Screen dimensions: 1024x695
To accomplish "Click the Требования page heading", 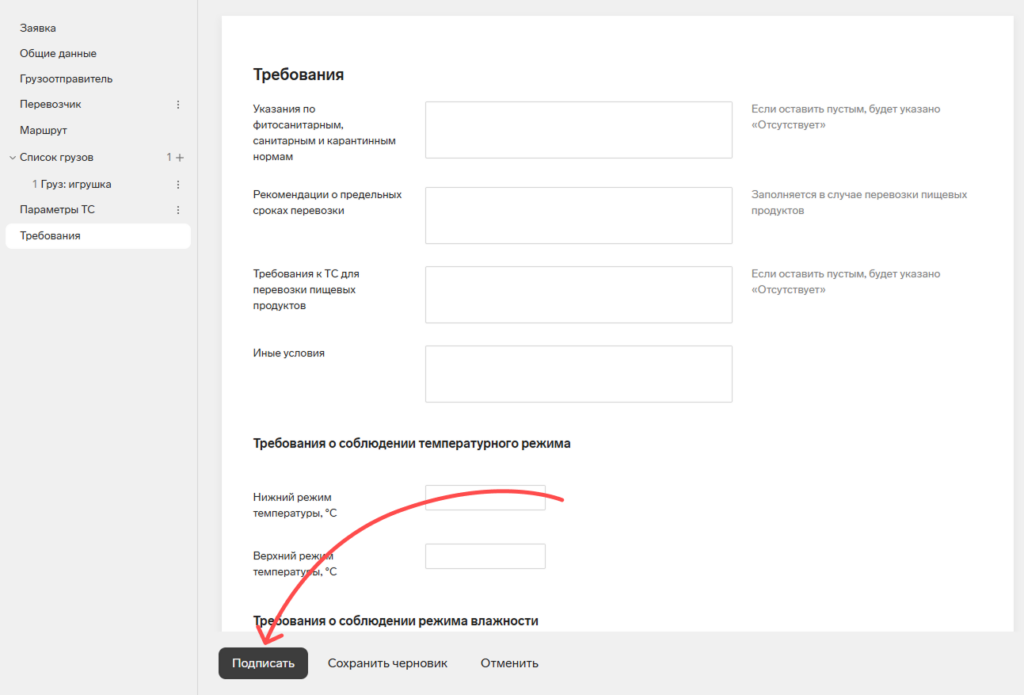I will pos(298,74).
